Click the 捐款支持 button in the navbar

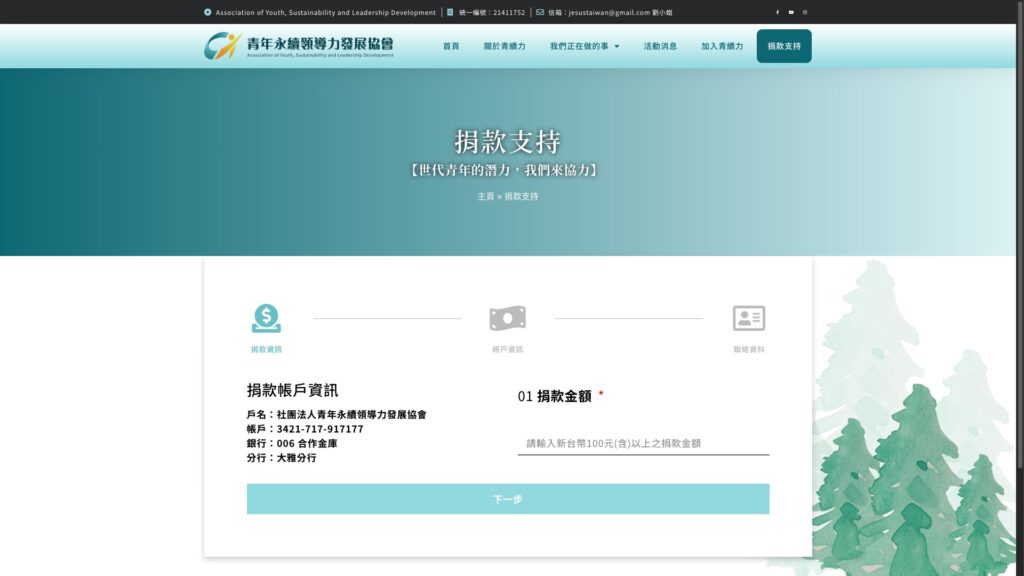click(x=784, y=46)
